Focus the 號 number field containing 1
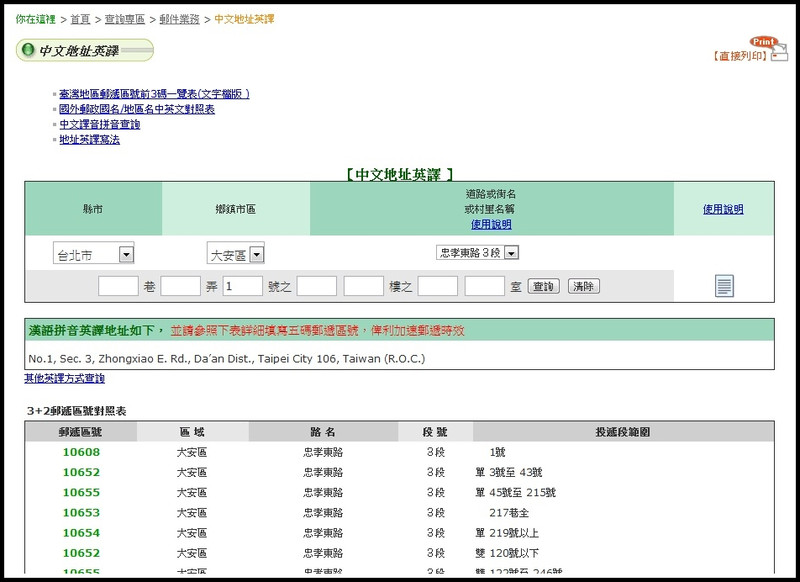800x582 pixels. coord(243,286)
